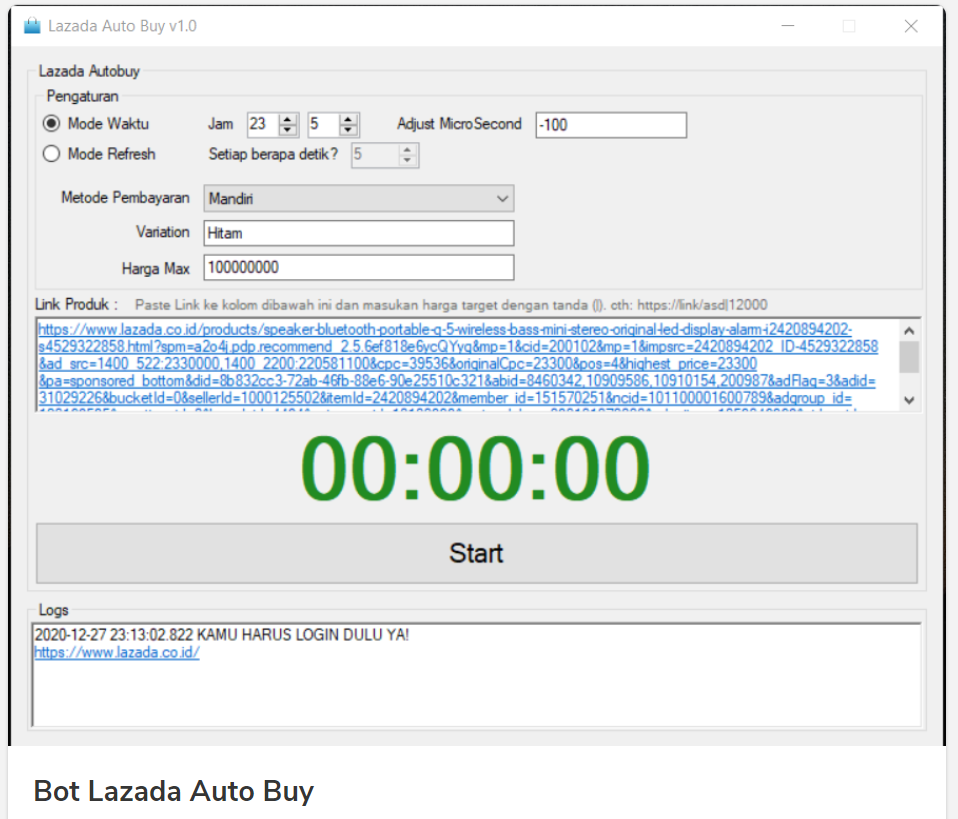Click the Pengaturan group label
958x819 pixels.
click(x=82, y=96)
